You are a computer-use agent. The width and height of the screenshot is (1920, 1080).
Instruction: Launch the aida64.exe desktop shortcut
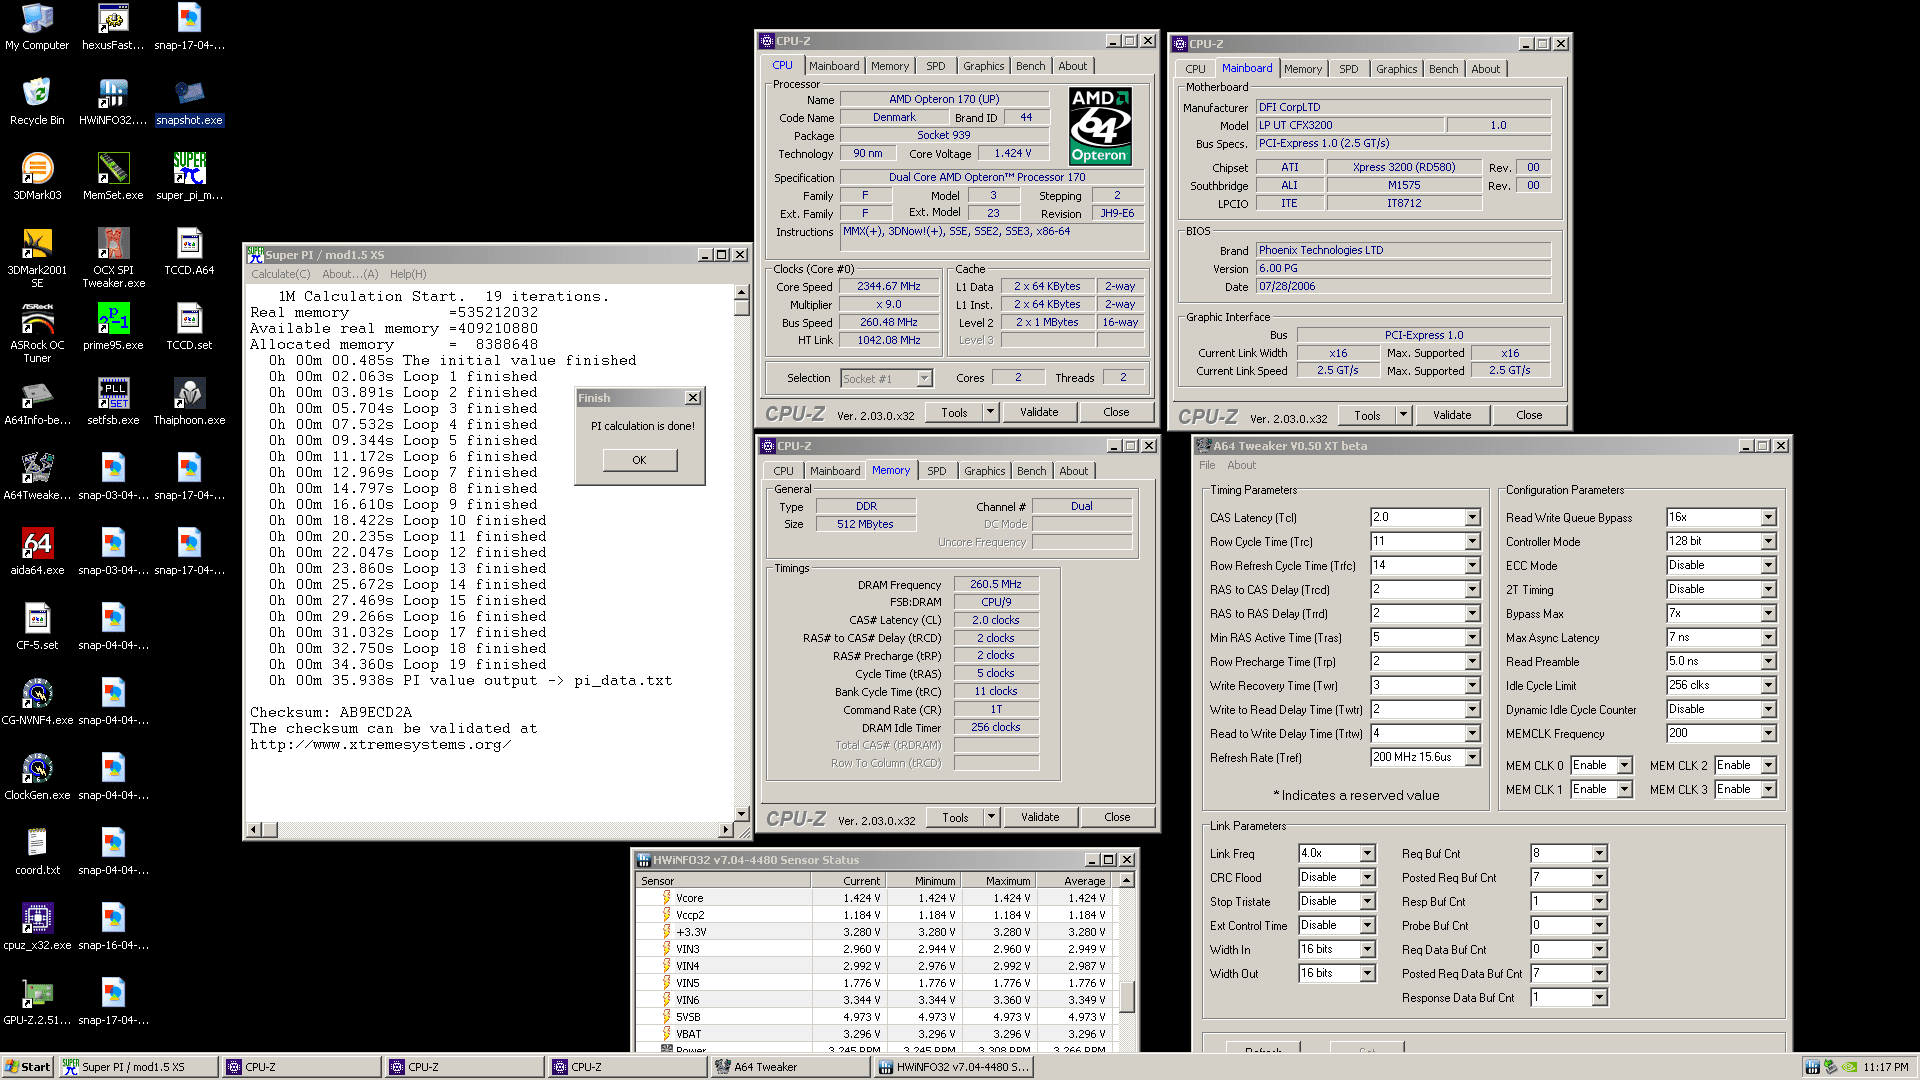coord(37,545)
